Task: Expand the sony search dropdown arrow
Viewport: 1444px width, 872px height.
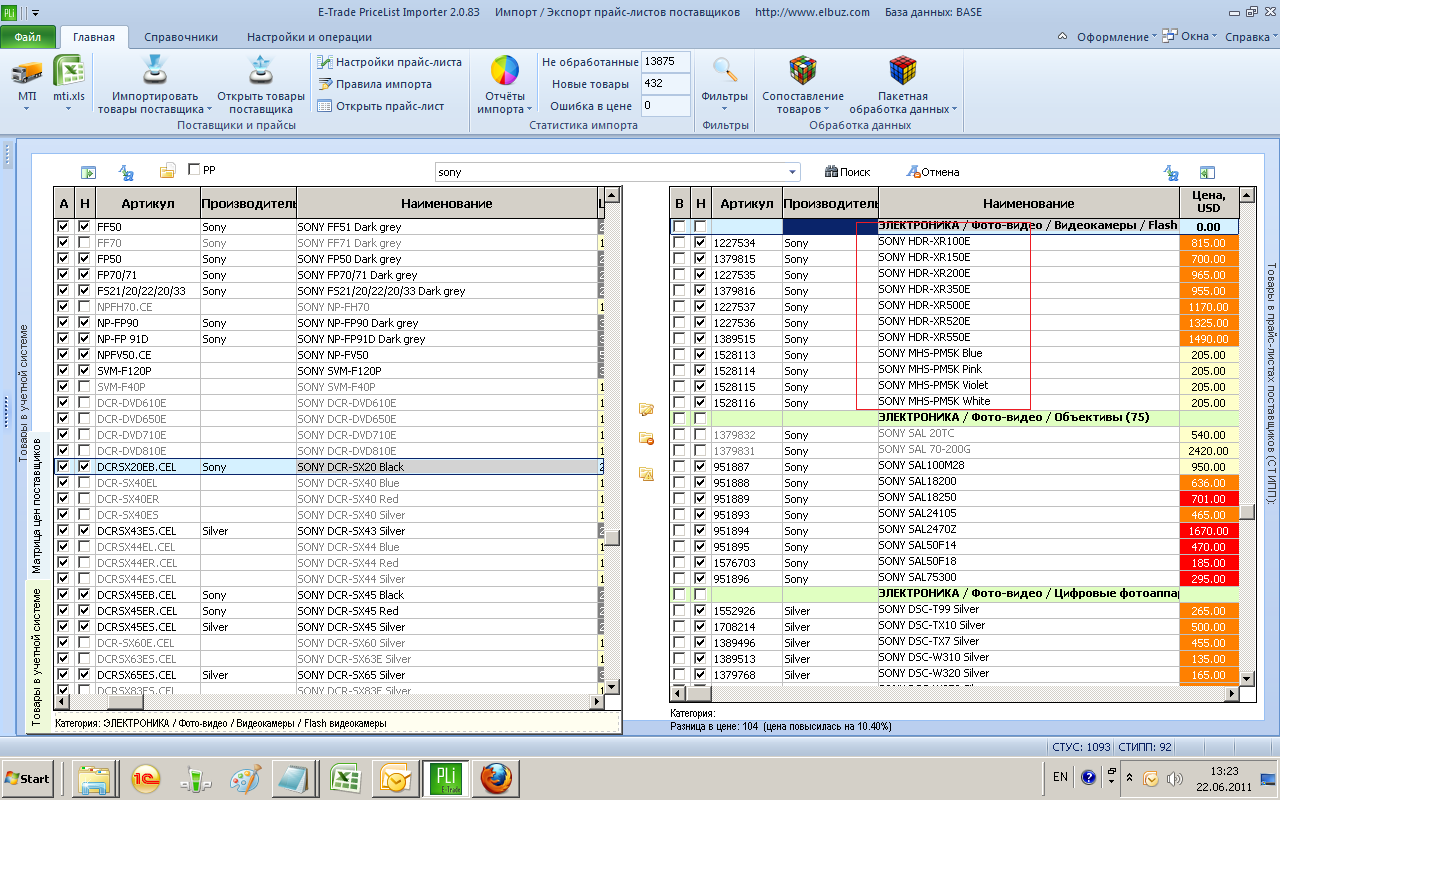Action: click(x=792, y=172)
